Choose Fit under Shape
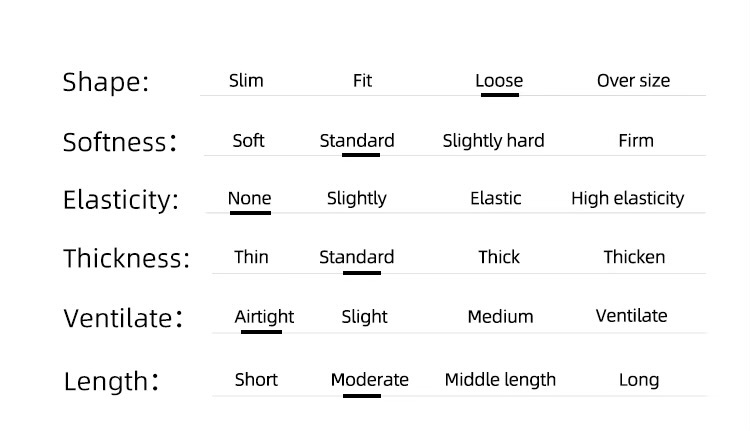Screen dimensions: 750x431 362,80
